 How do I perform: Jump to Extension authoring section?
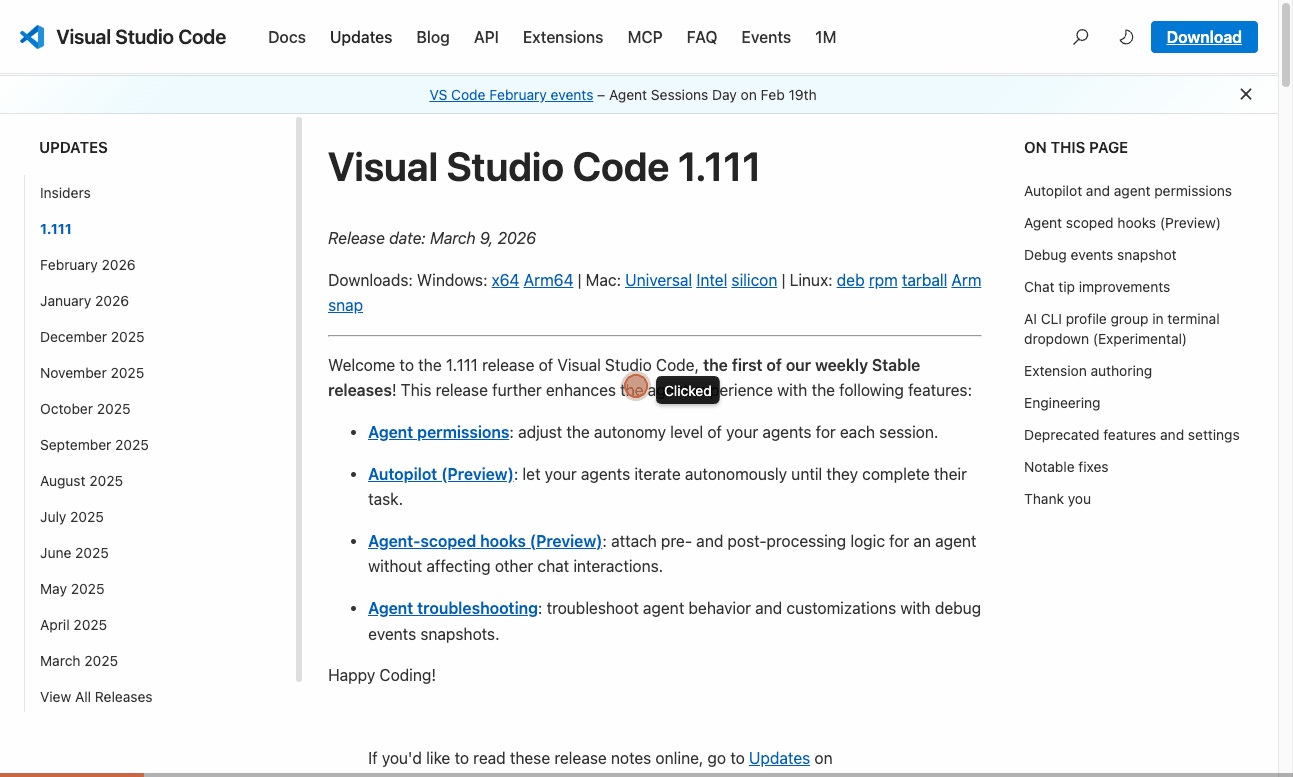coord(1088,371)
